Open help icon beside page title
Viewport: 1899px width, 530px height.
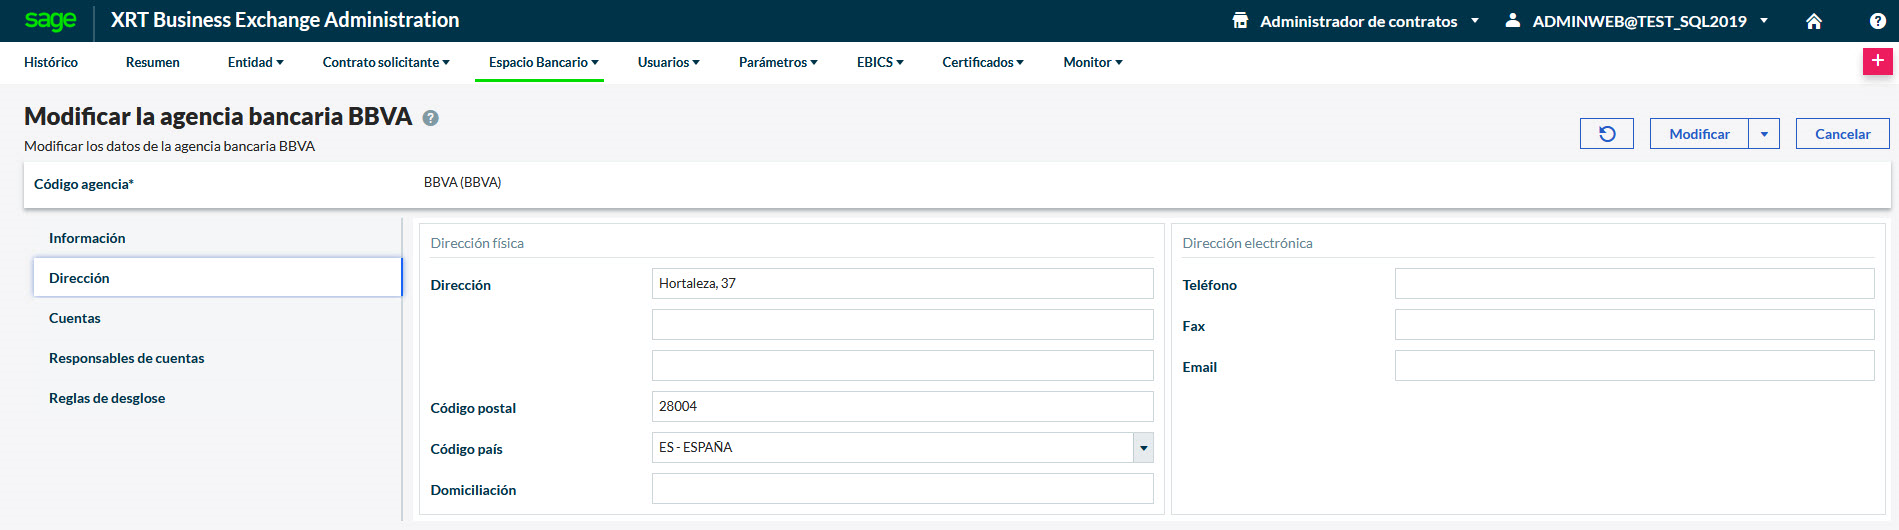click(431, 118)
